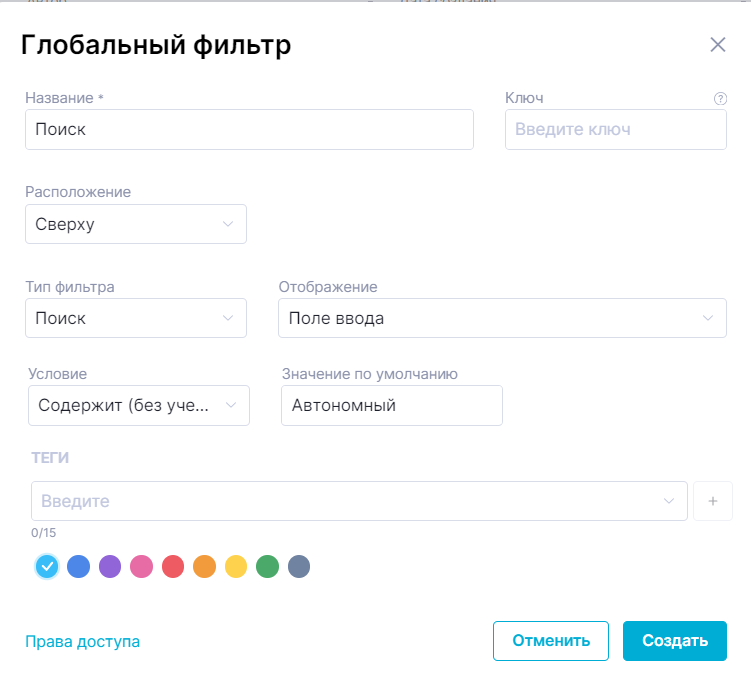This screenshot has height=677, width=751.
Task: Close the Глобальный фильтр dialog
Action: 717,44
